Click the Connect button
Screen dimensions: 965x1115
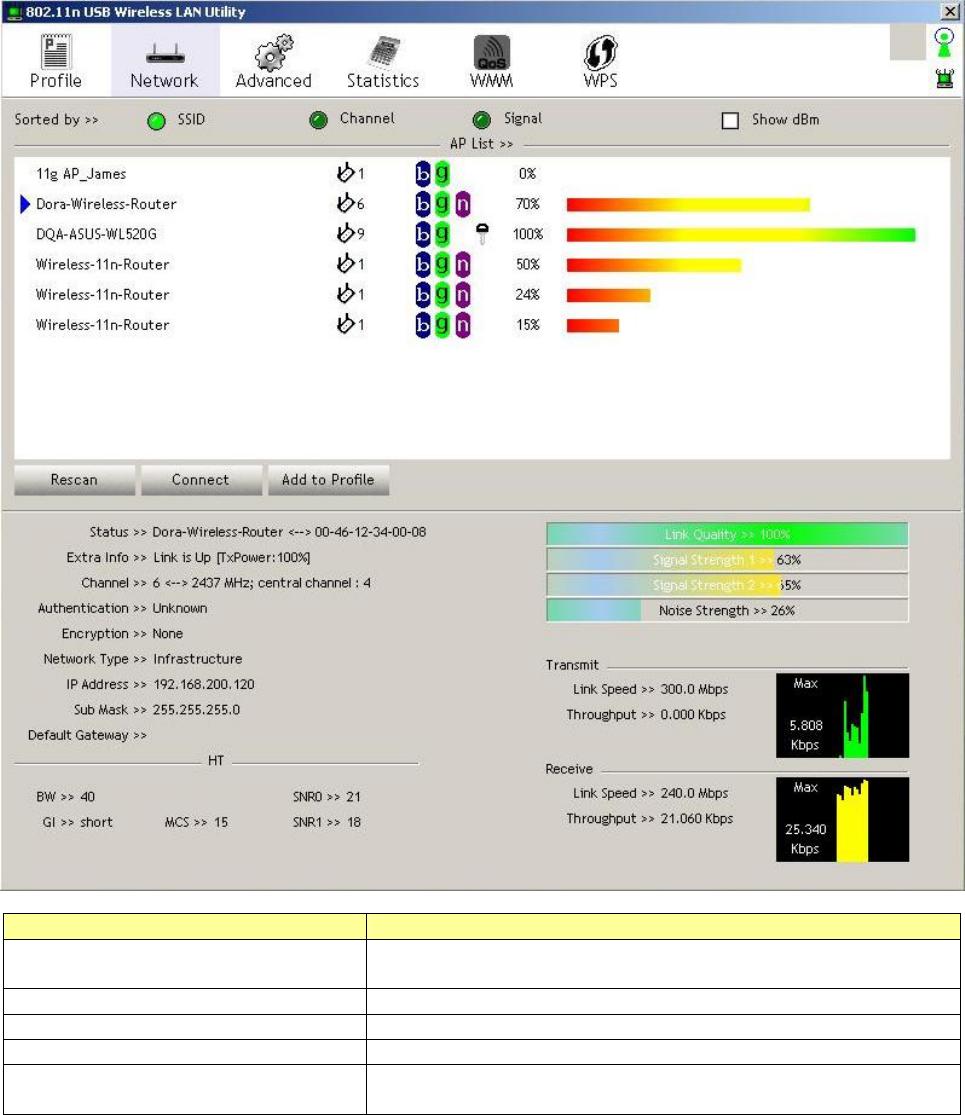click(x=201, y=480)
